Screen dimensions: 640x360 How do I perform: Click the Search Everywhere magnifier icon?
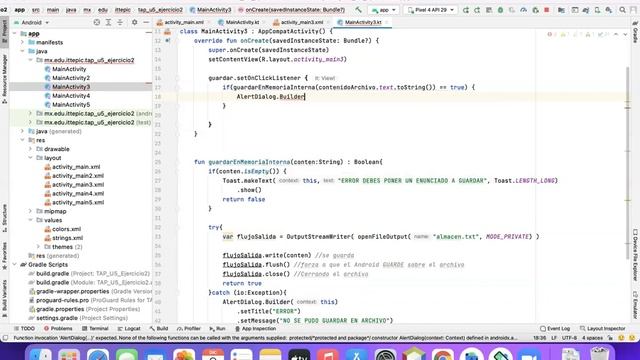[622, 10]
